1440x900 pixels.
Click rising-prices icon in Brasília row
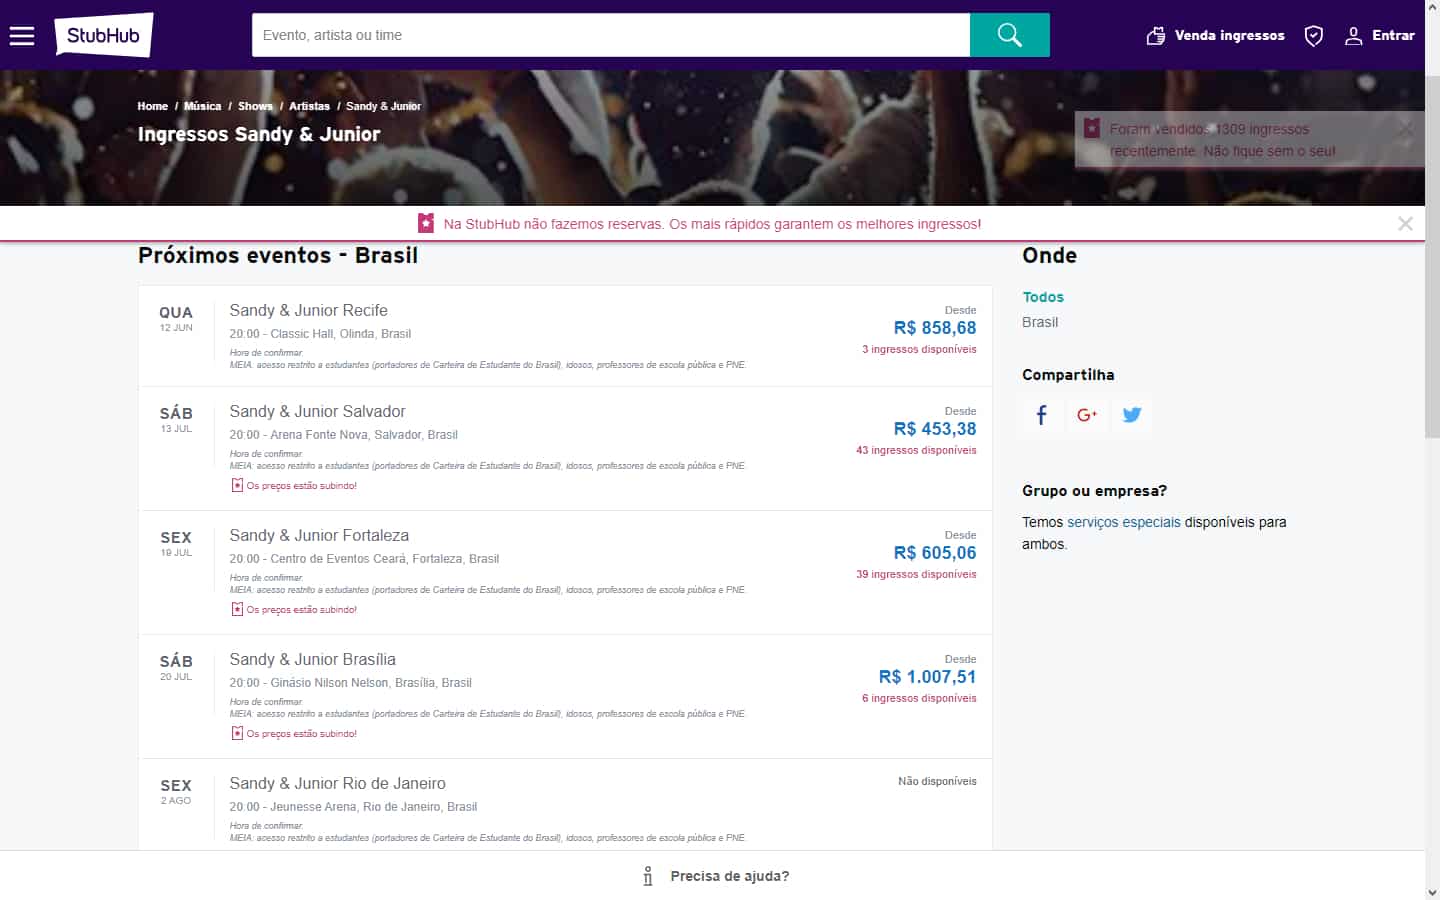[x=237, y=733]
